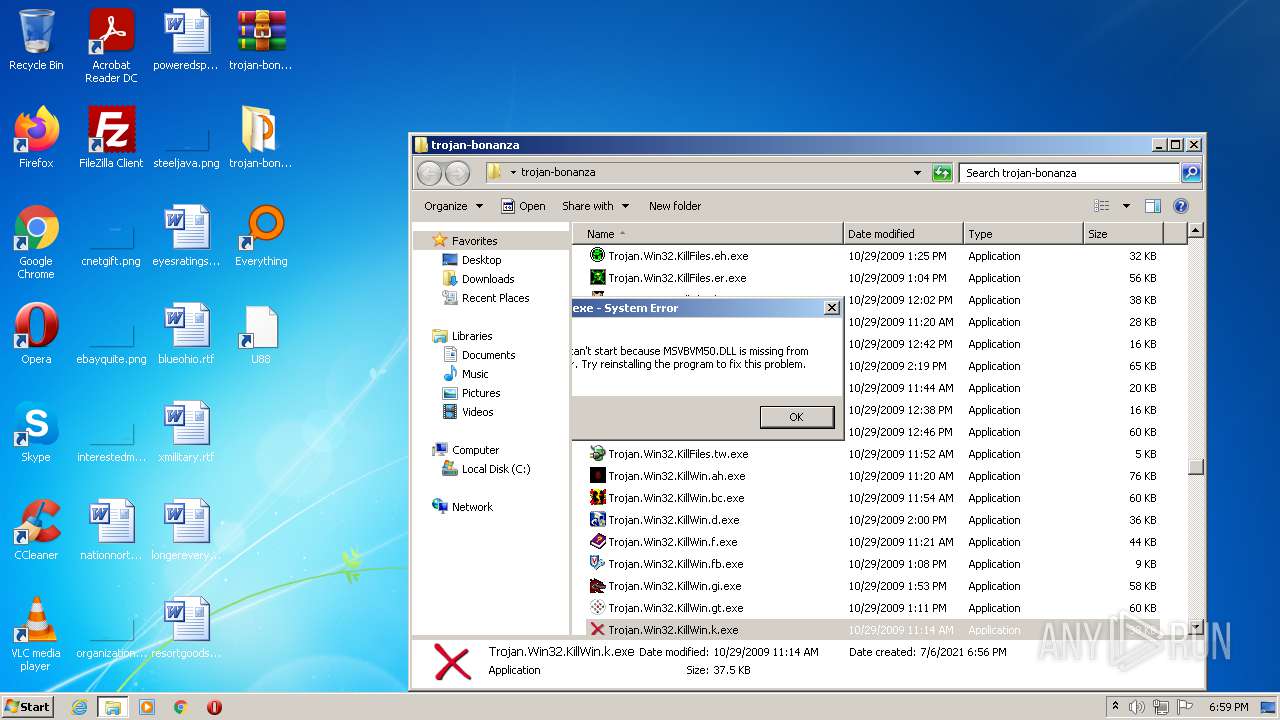Open Explorer help question mark icon
The image size is (1280, 720).
coord(1180,206)
